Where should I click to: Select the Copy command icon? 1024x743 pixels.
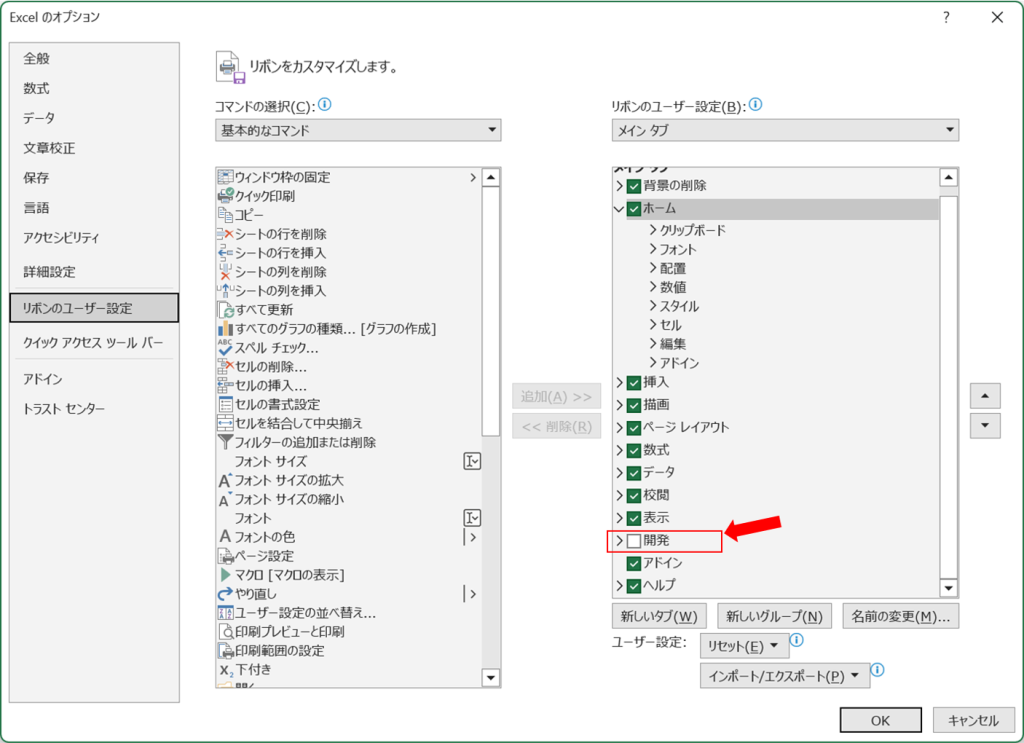225,215
